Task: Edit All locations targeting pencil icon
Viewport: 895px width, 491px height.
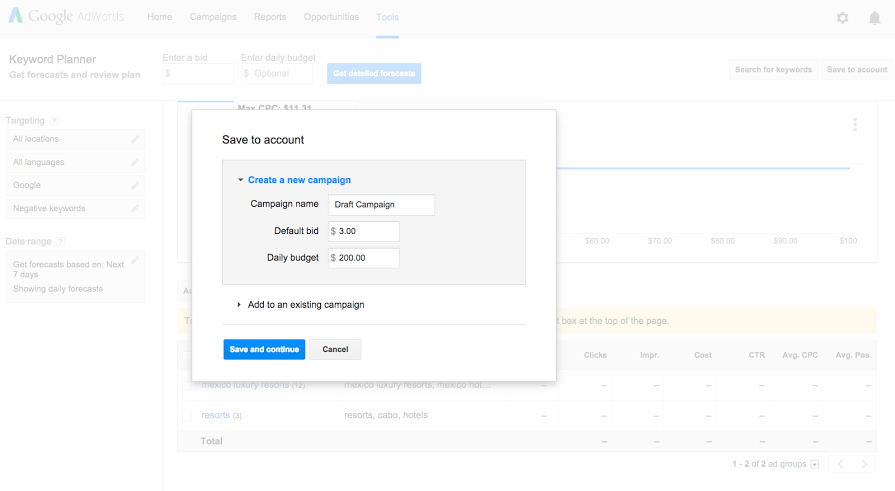Action: 135,139
